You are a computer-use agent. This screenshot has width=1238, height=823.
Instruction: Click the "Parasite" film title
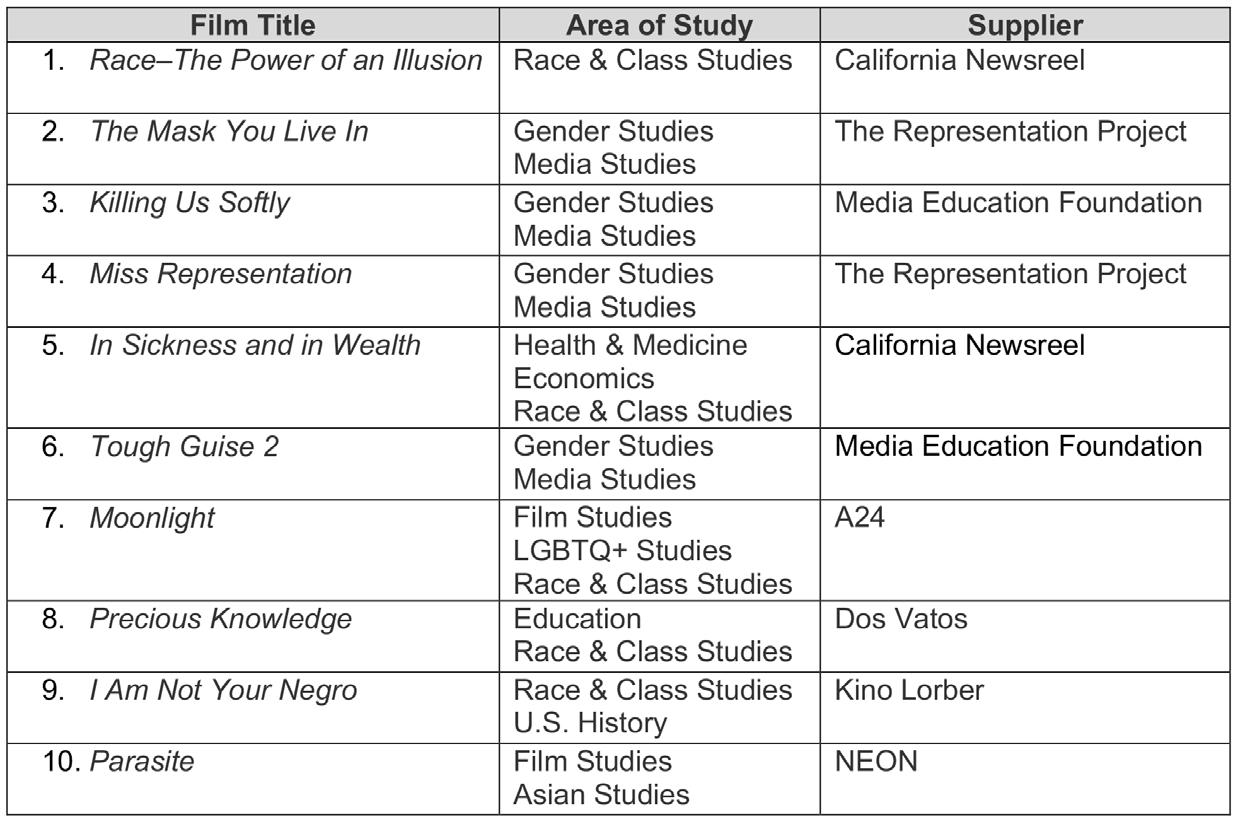click(x=142, y=761)
